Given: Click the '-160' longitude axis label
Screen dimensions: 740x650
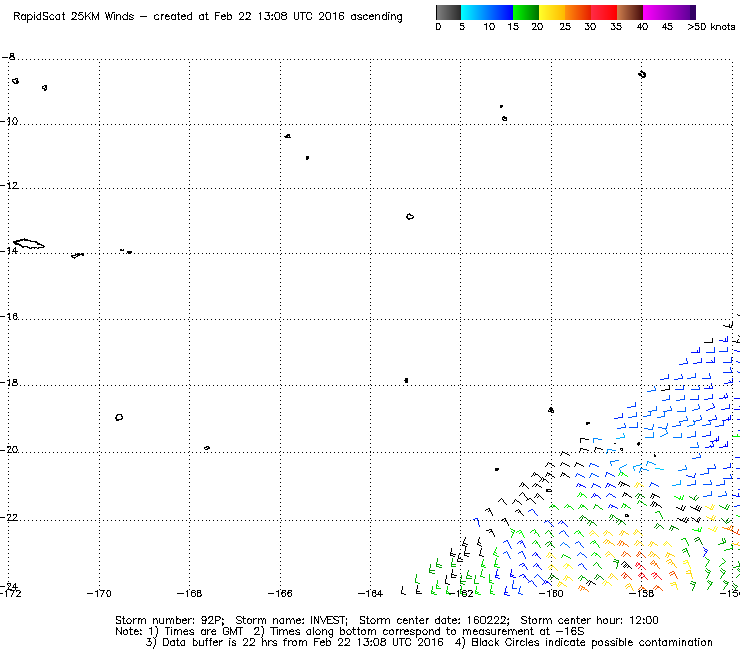Looking at the screenshot, I should click(x=551, y=594).
